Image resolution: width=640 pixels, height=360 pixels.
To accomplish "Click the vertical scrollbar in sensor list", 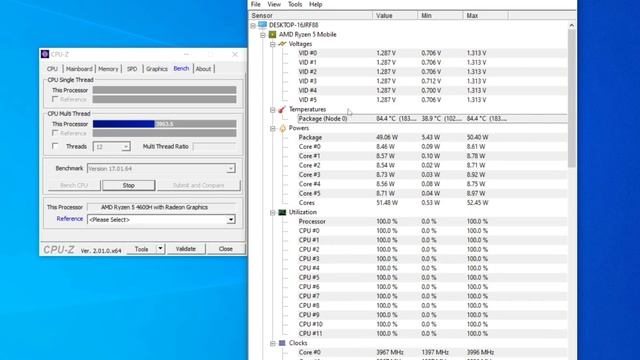I will [571, 98].
